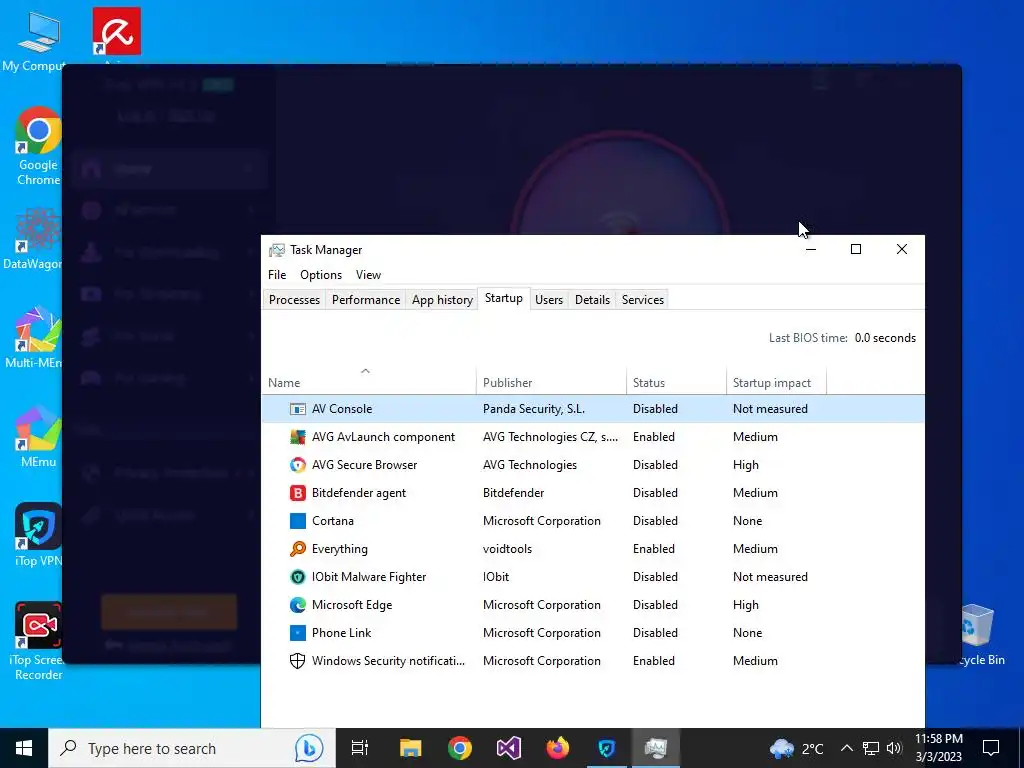The image size is (1024, 768).
Task: Open Visual Studio from the taskbar
Action: [509, 748]
